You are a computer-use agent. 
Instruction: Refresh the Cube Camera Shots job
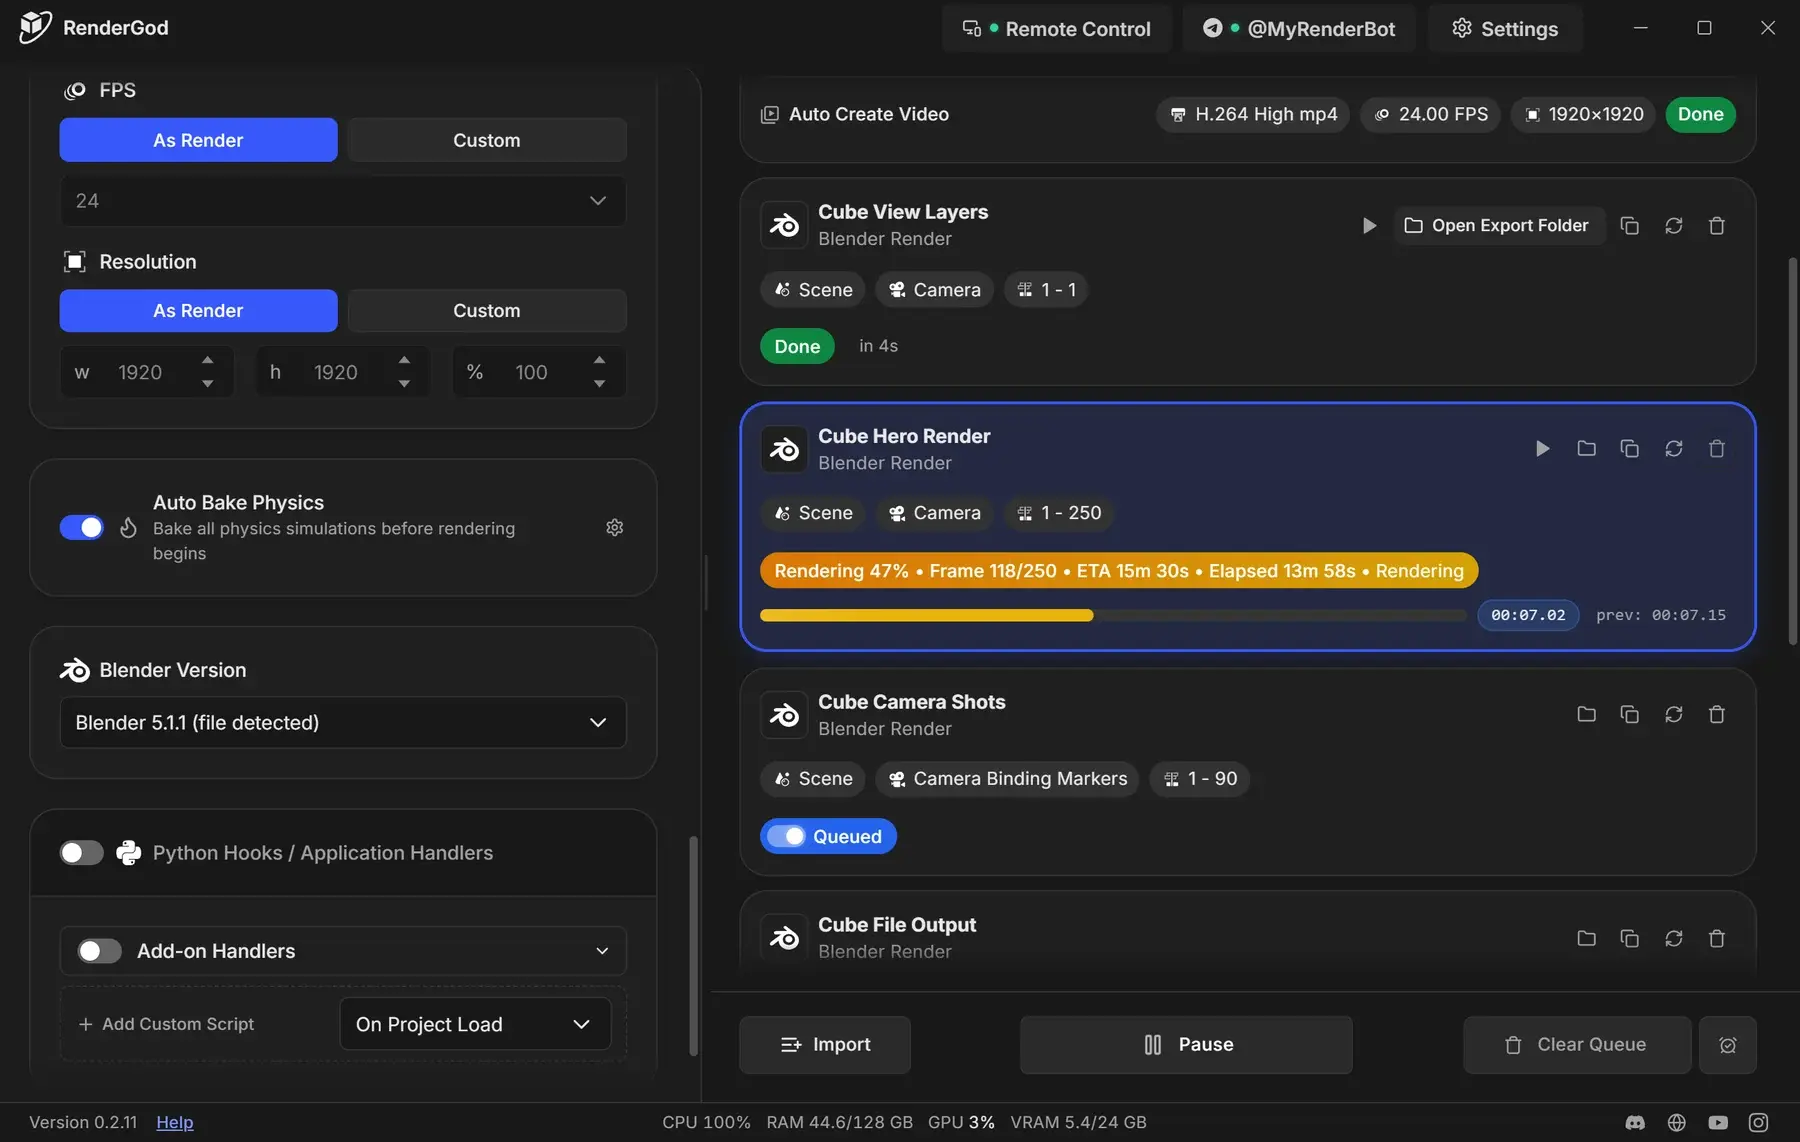click(1674, 714)
